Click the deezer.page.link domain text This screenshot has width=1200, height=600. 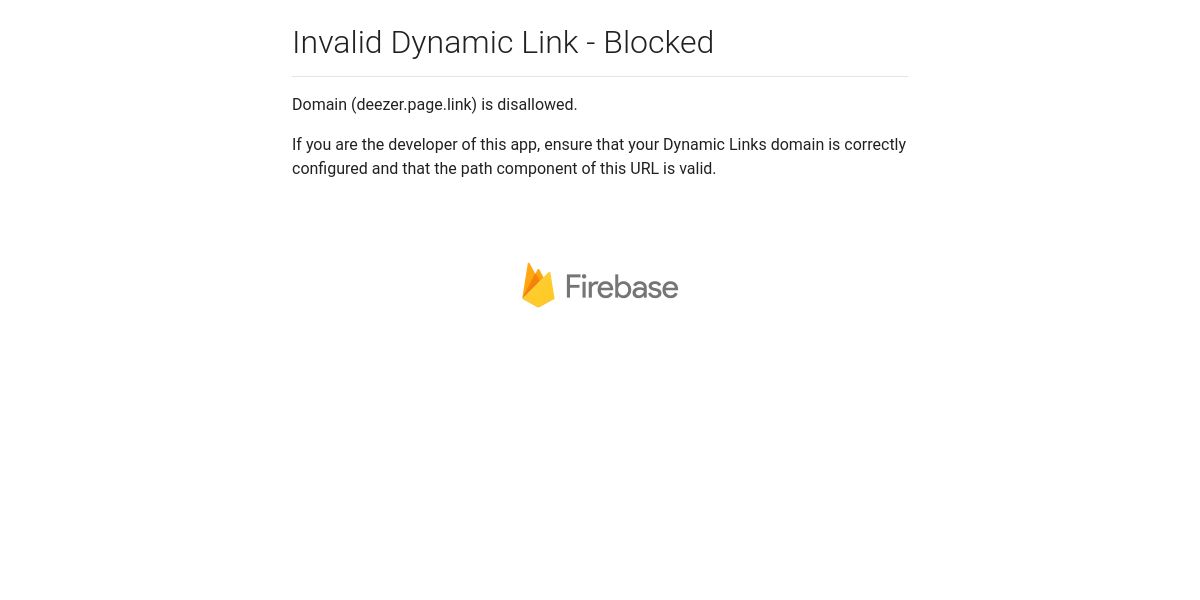tap(414, 105)
